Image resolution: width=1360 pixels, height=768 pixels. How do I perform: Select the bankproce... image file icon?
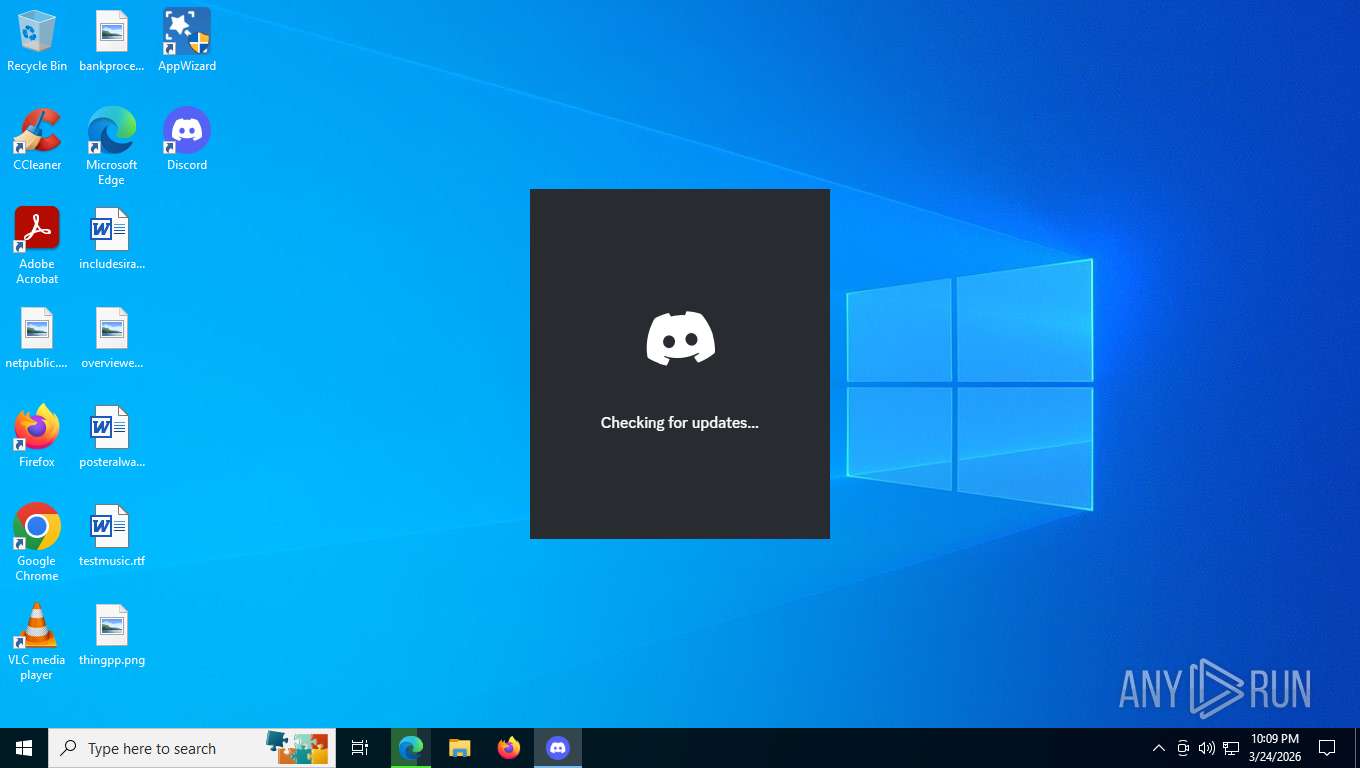[x=112, y=41]
